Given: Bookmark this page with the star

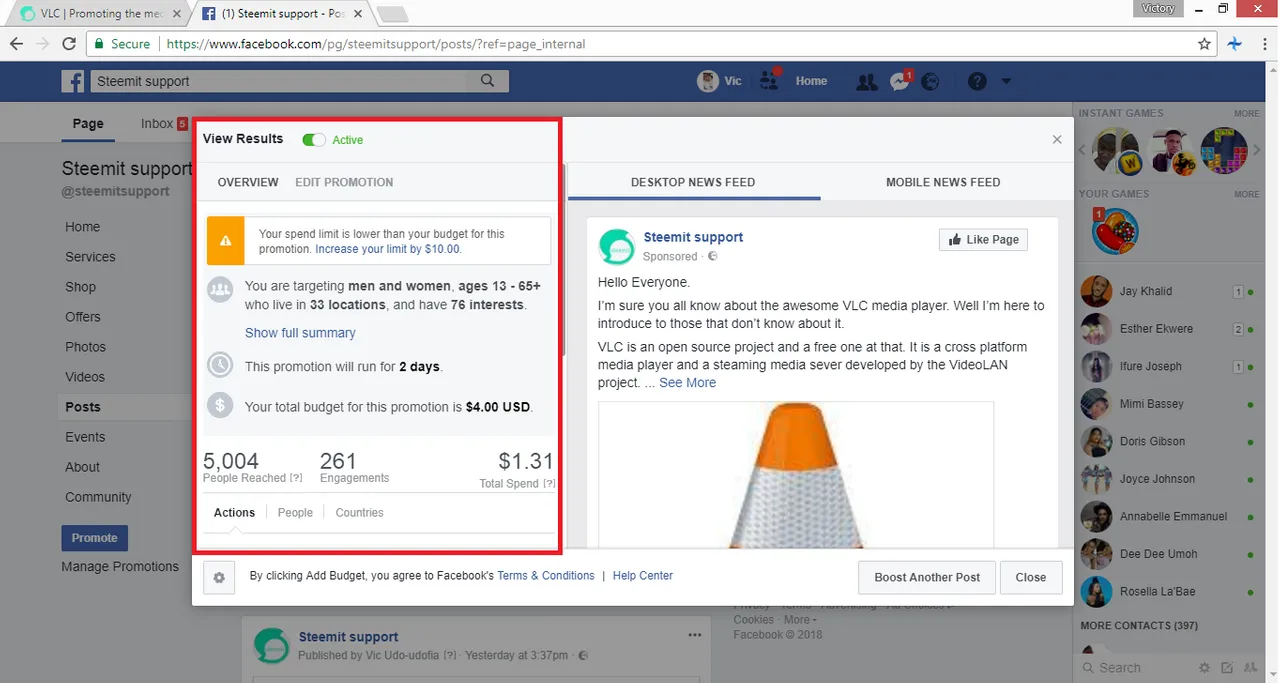Looking at the screenshot, I should [x=1205, y=44].
